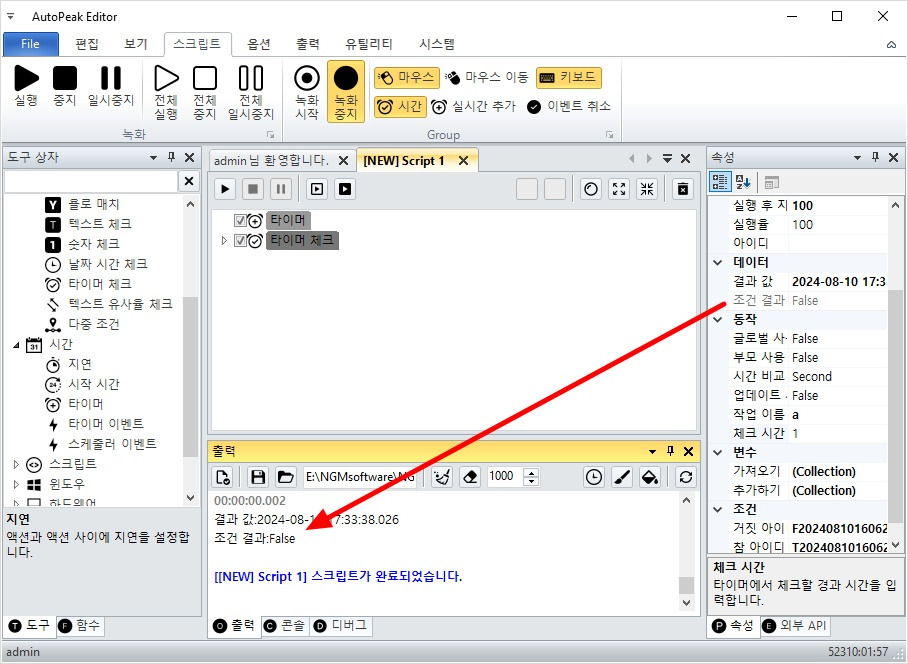Switch to admin님 환영합니다 document tab
This screenshot has width=908, height=664.
pos(271,160)
